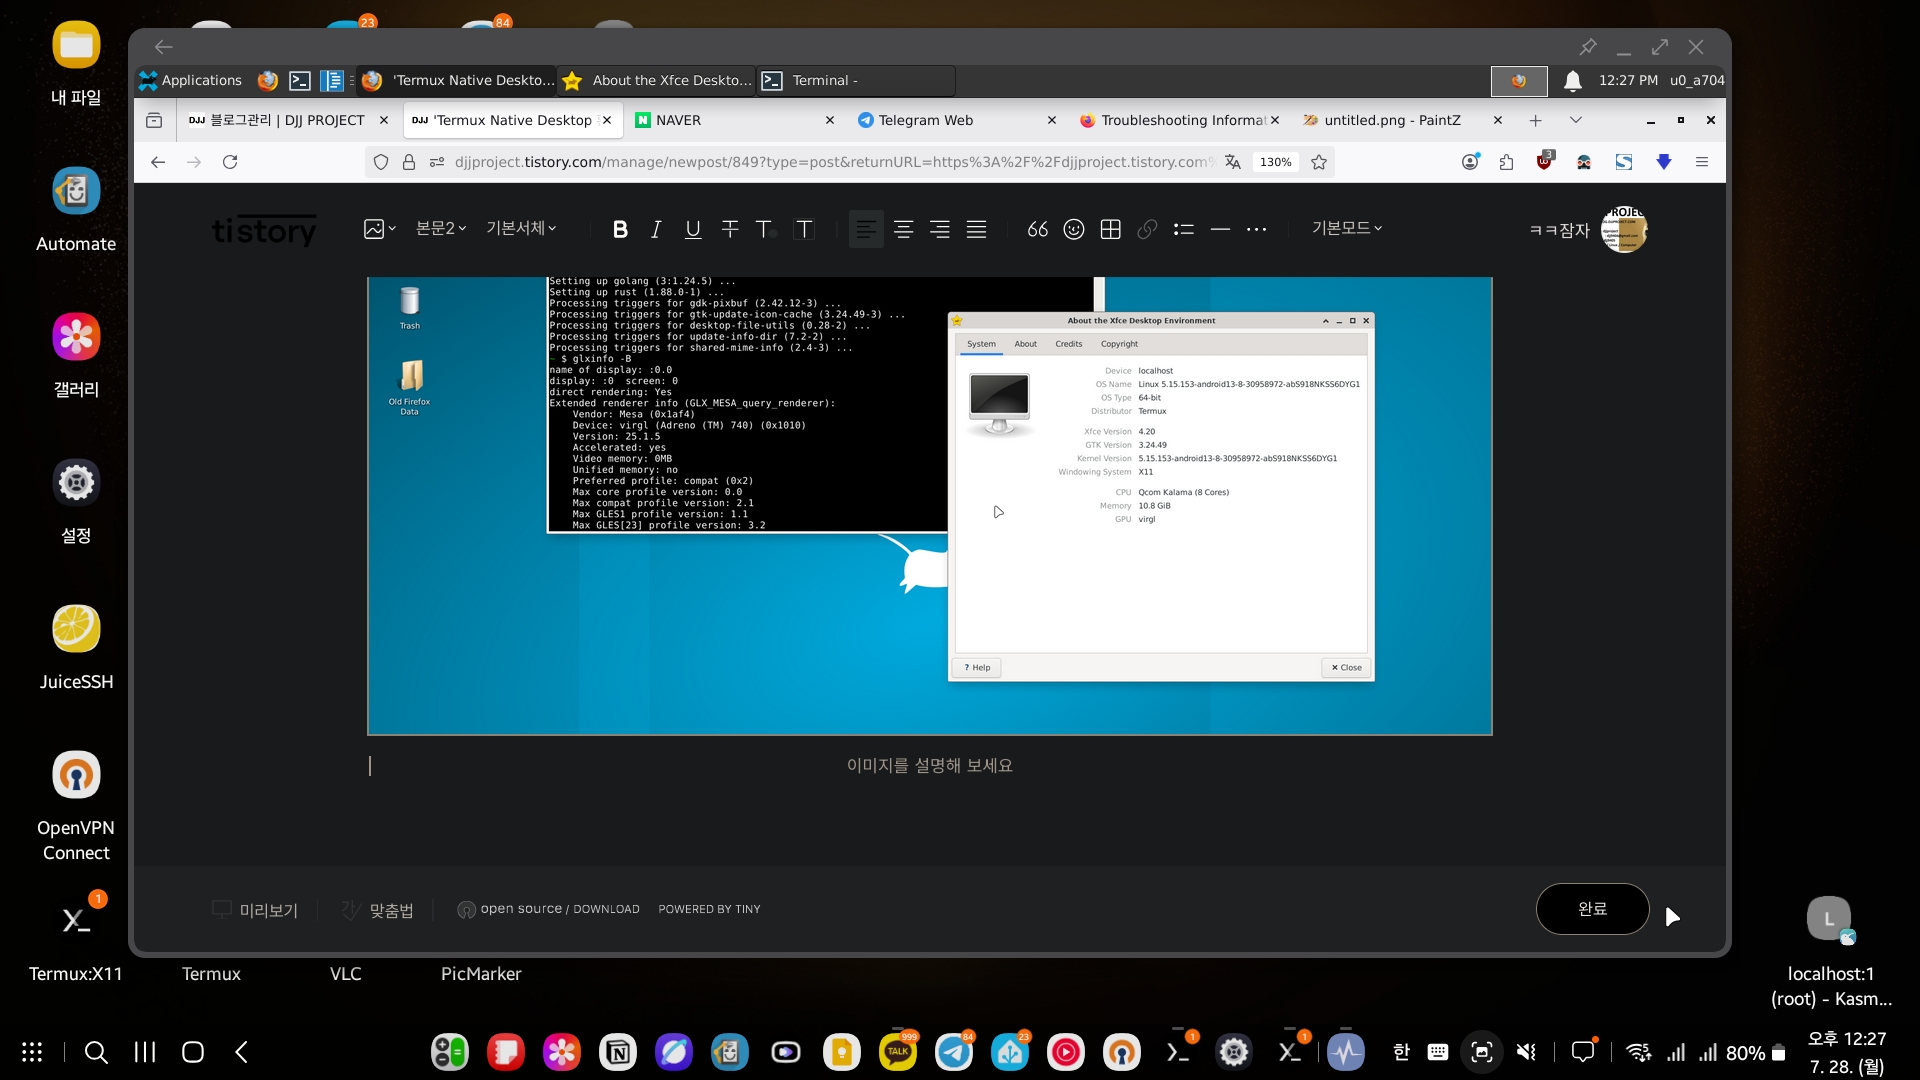Click the 완료 publish button
The height and width of the screenshot is (1080, 1920).
pyautogui.click(x=1592, y=909)
